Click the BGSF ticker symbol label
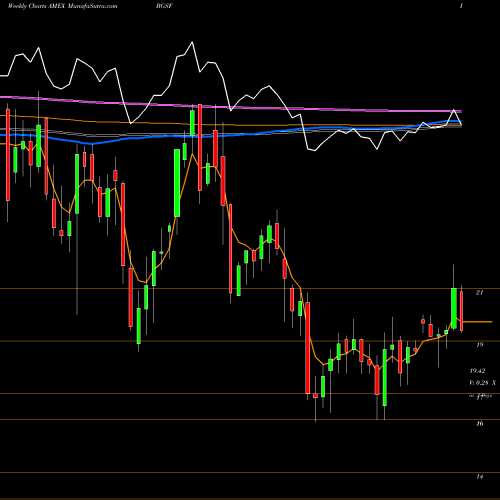 (x=164, y=6)
